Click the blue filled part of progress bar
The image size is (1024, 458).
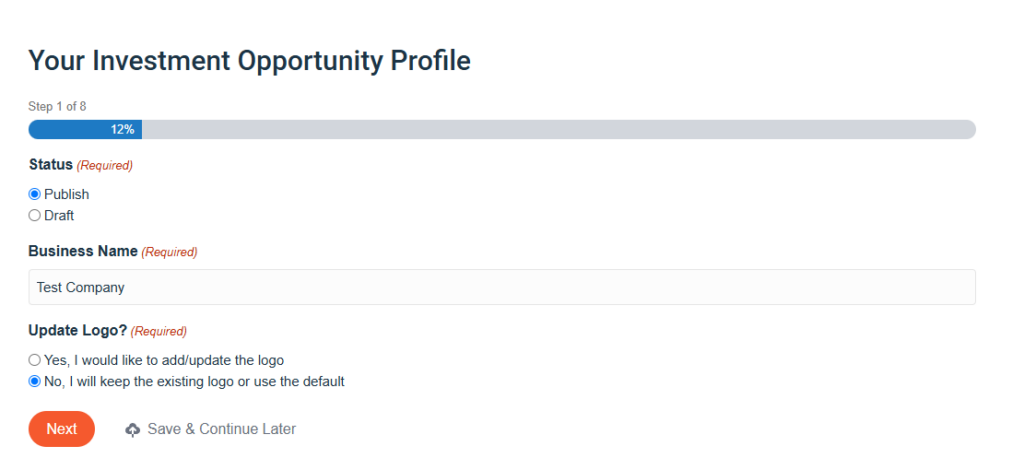(85, 129)
